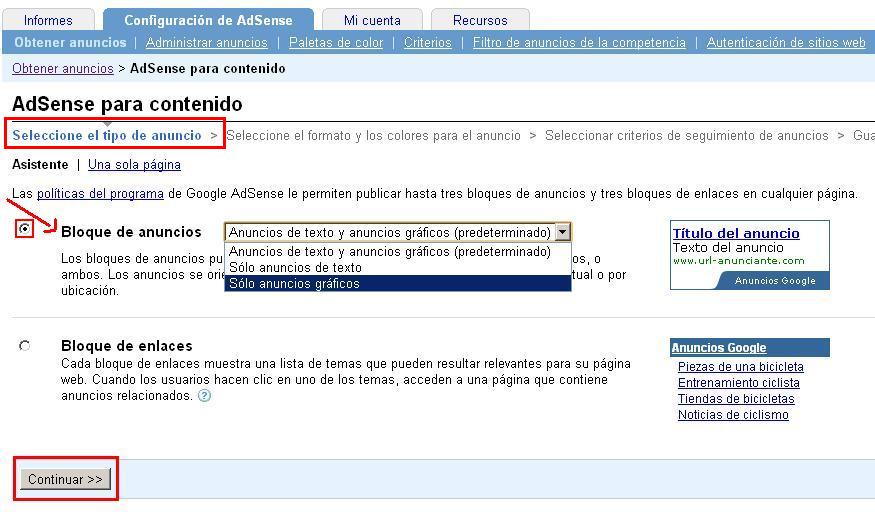This screenshot has height=512, width=875.
Task: Open the Recursos tab
Action: point(480,20)
